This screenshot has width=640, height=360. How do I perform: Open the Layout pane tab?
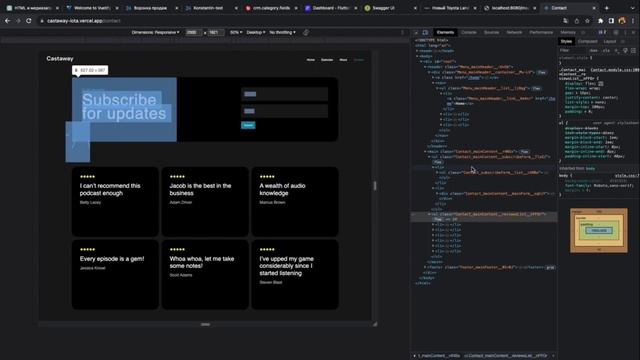pos(609,41)
